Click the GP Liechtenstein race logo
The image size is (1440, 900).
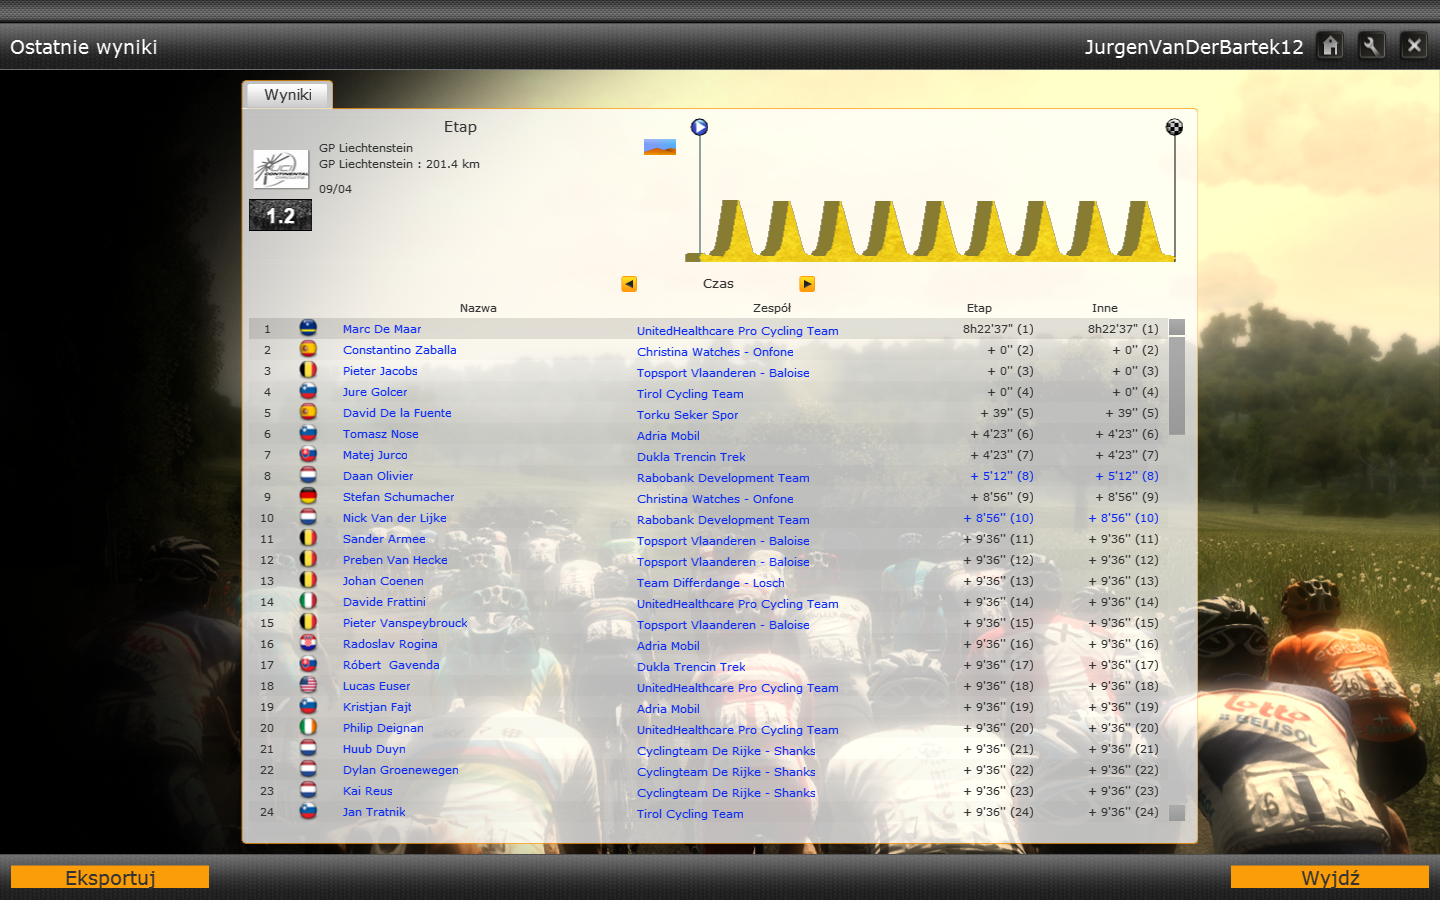pyautogui.click(x=280, y=169)
